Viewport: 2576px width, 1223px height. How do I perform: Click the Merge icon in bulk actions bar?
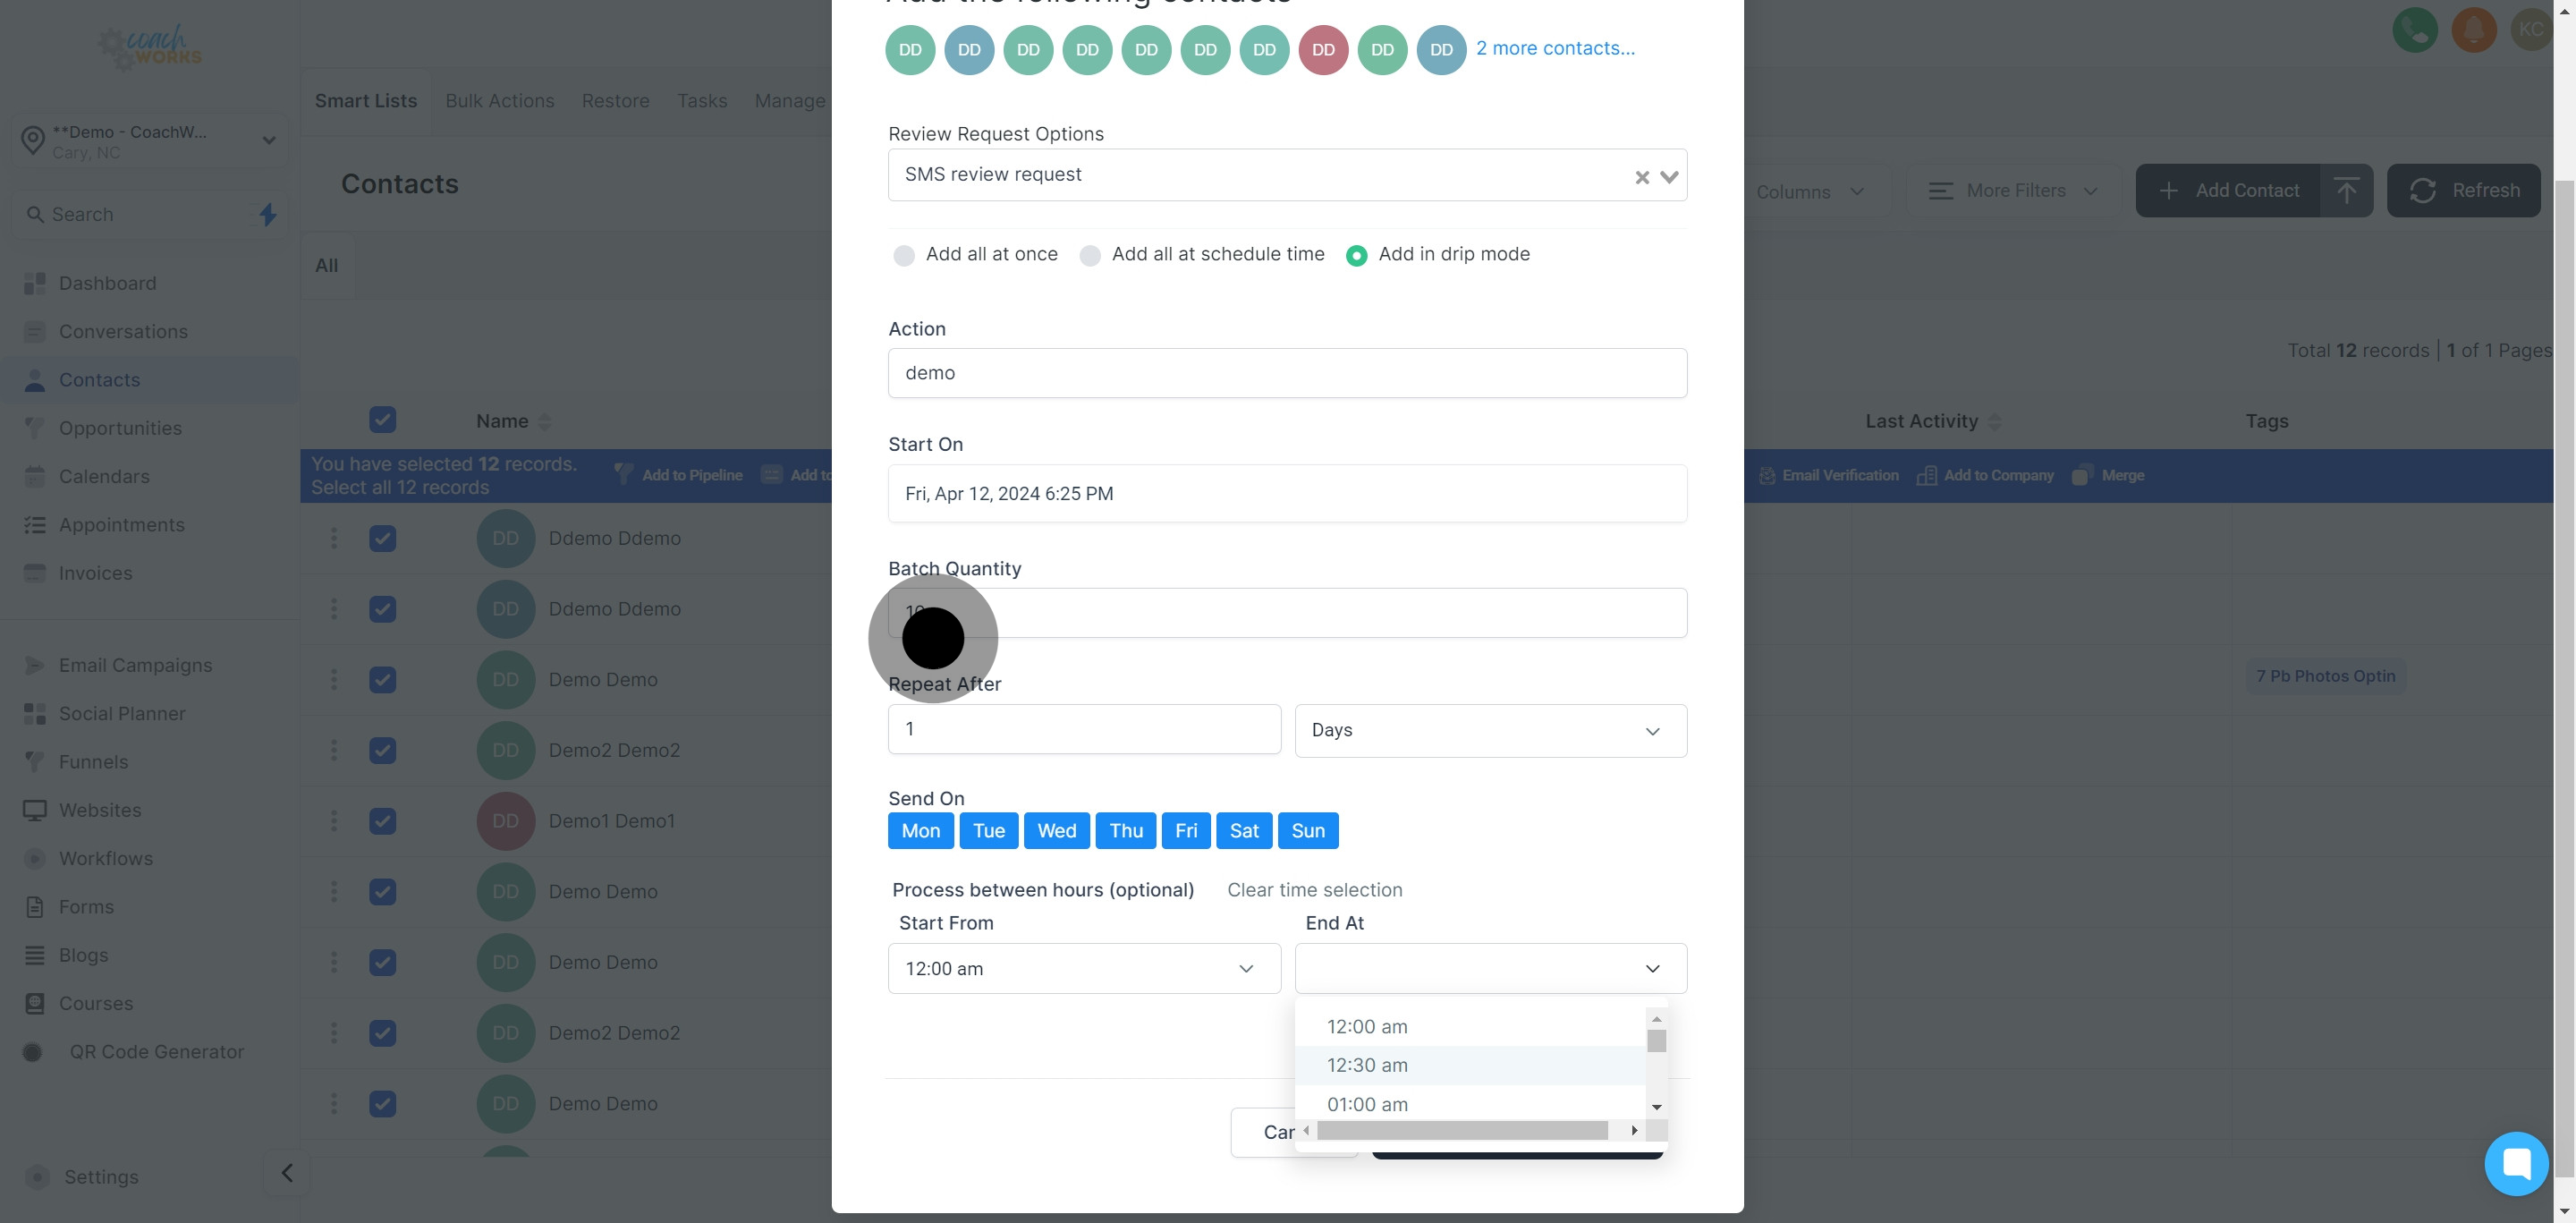point(2081,475)
